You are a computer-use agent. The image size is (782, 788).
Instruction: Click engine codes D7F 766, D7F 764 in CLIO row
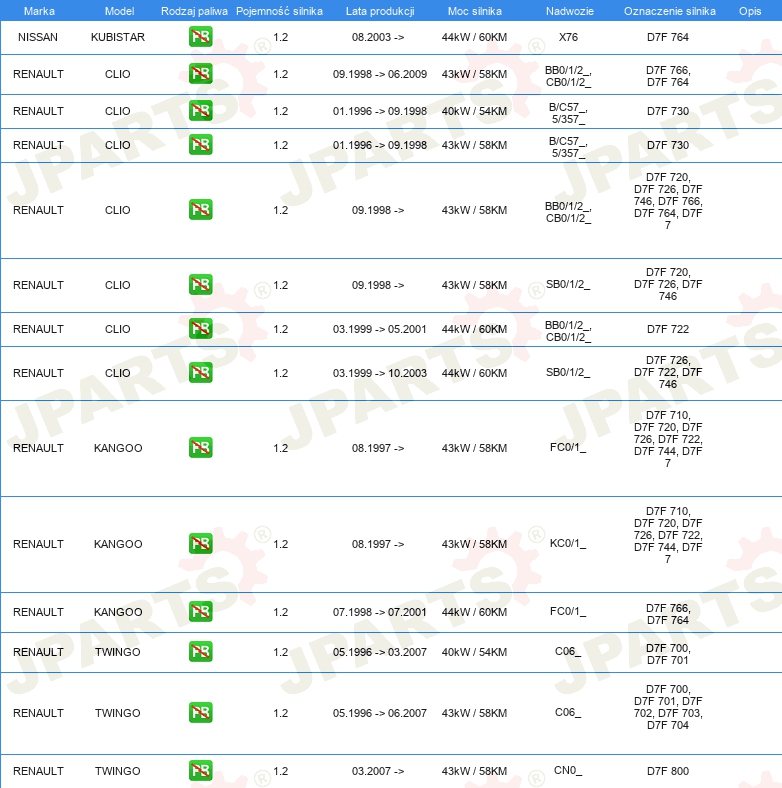(x=668, y=76)
